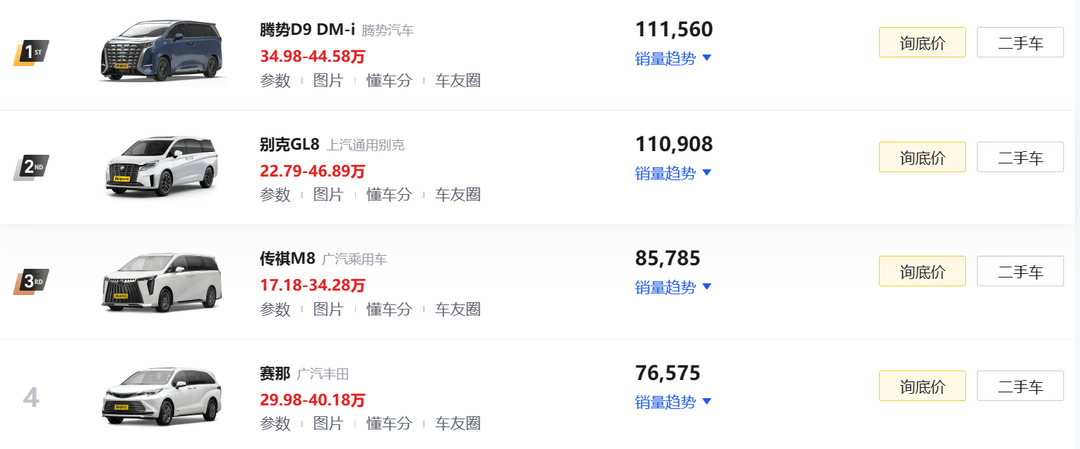The width and height of the screenshot is (1080, 449).
Task: Open 车友圈 link for 赛那
Action: (457, 424)
